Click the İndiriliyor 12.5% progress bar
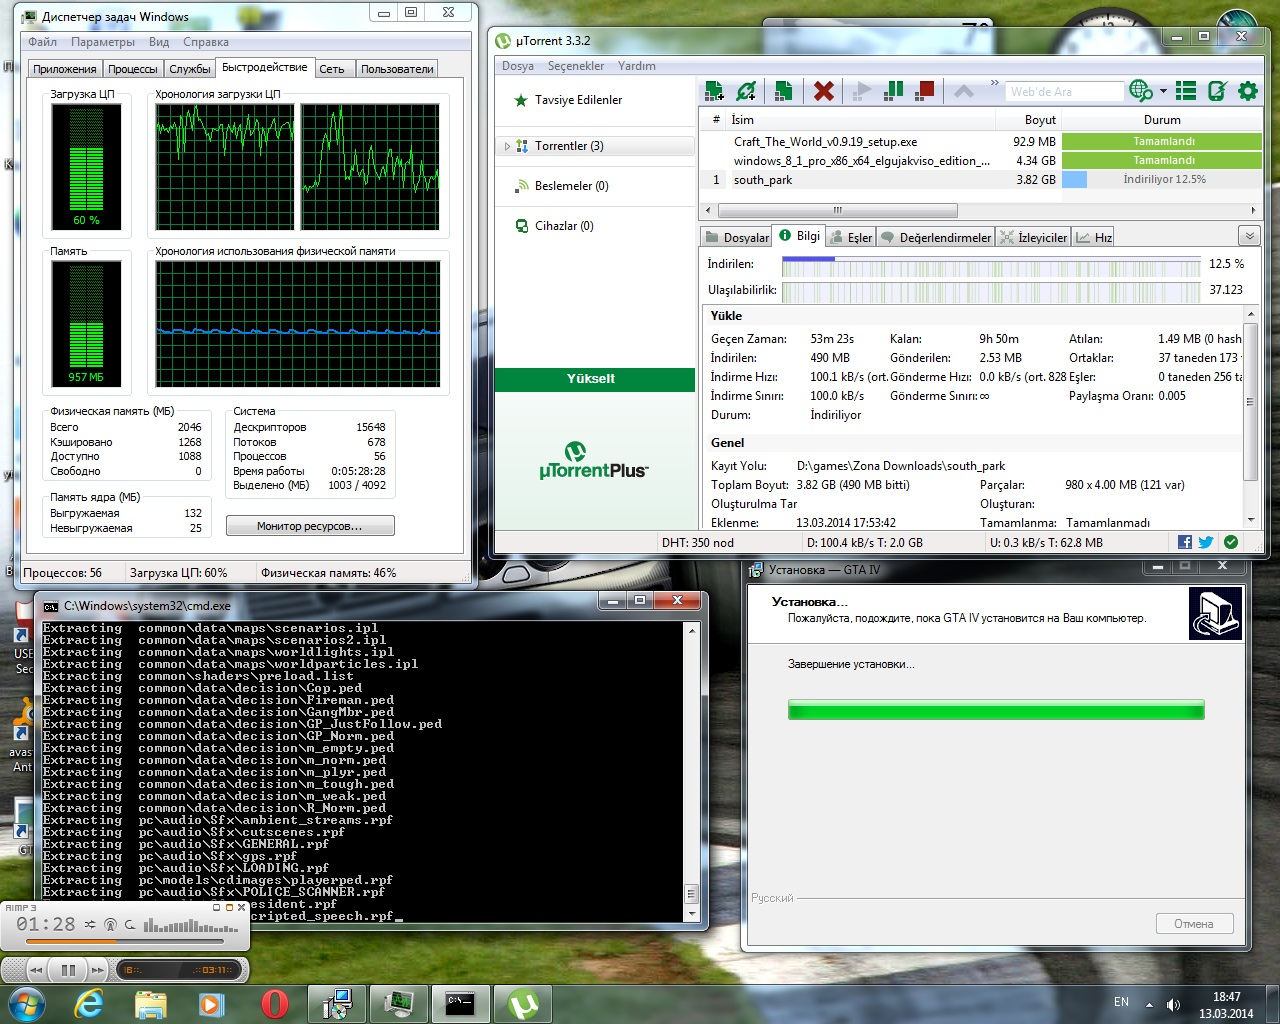This screenshot has height=1024, width=1280. pyautogui.click(x=1162, y=180)
